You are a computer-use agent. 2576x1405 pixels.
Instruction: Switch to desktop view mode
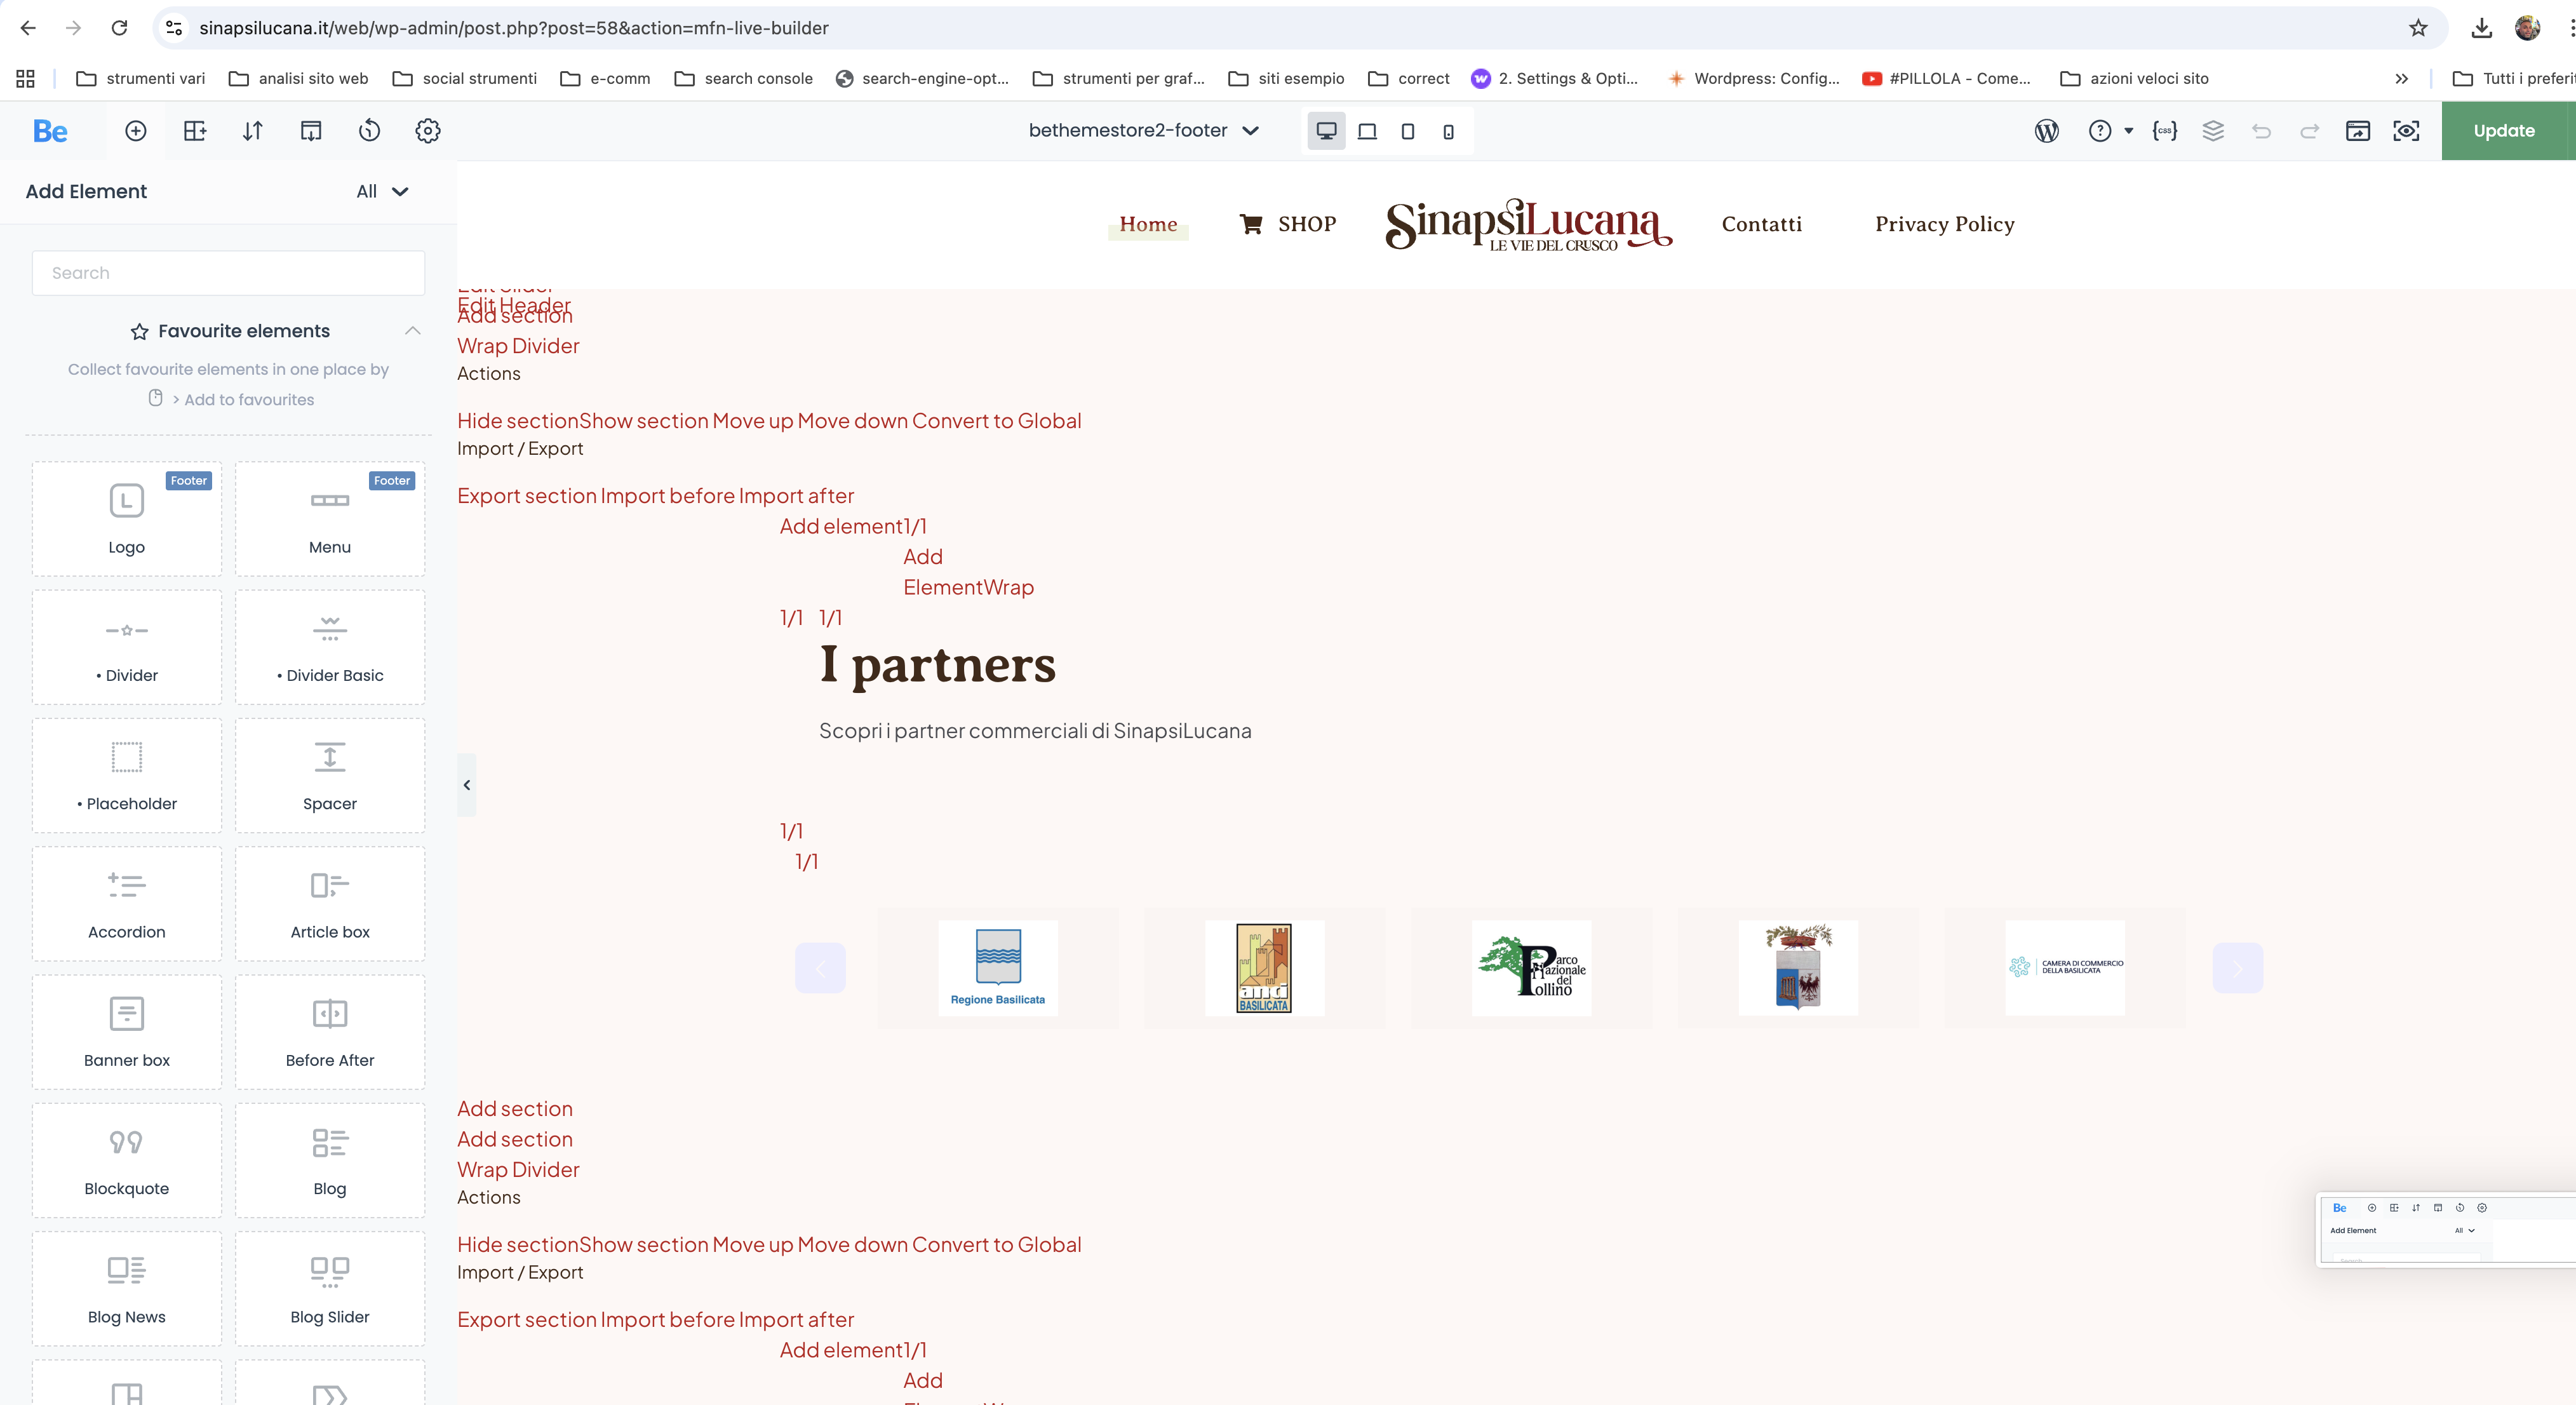1326,131
